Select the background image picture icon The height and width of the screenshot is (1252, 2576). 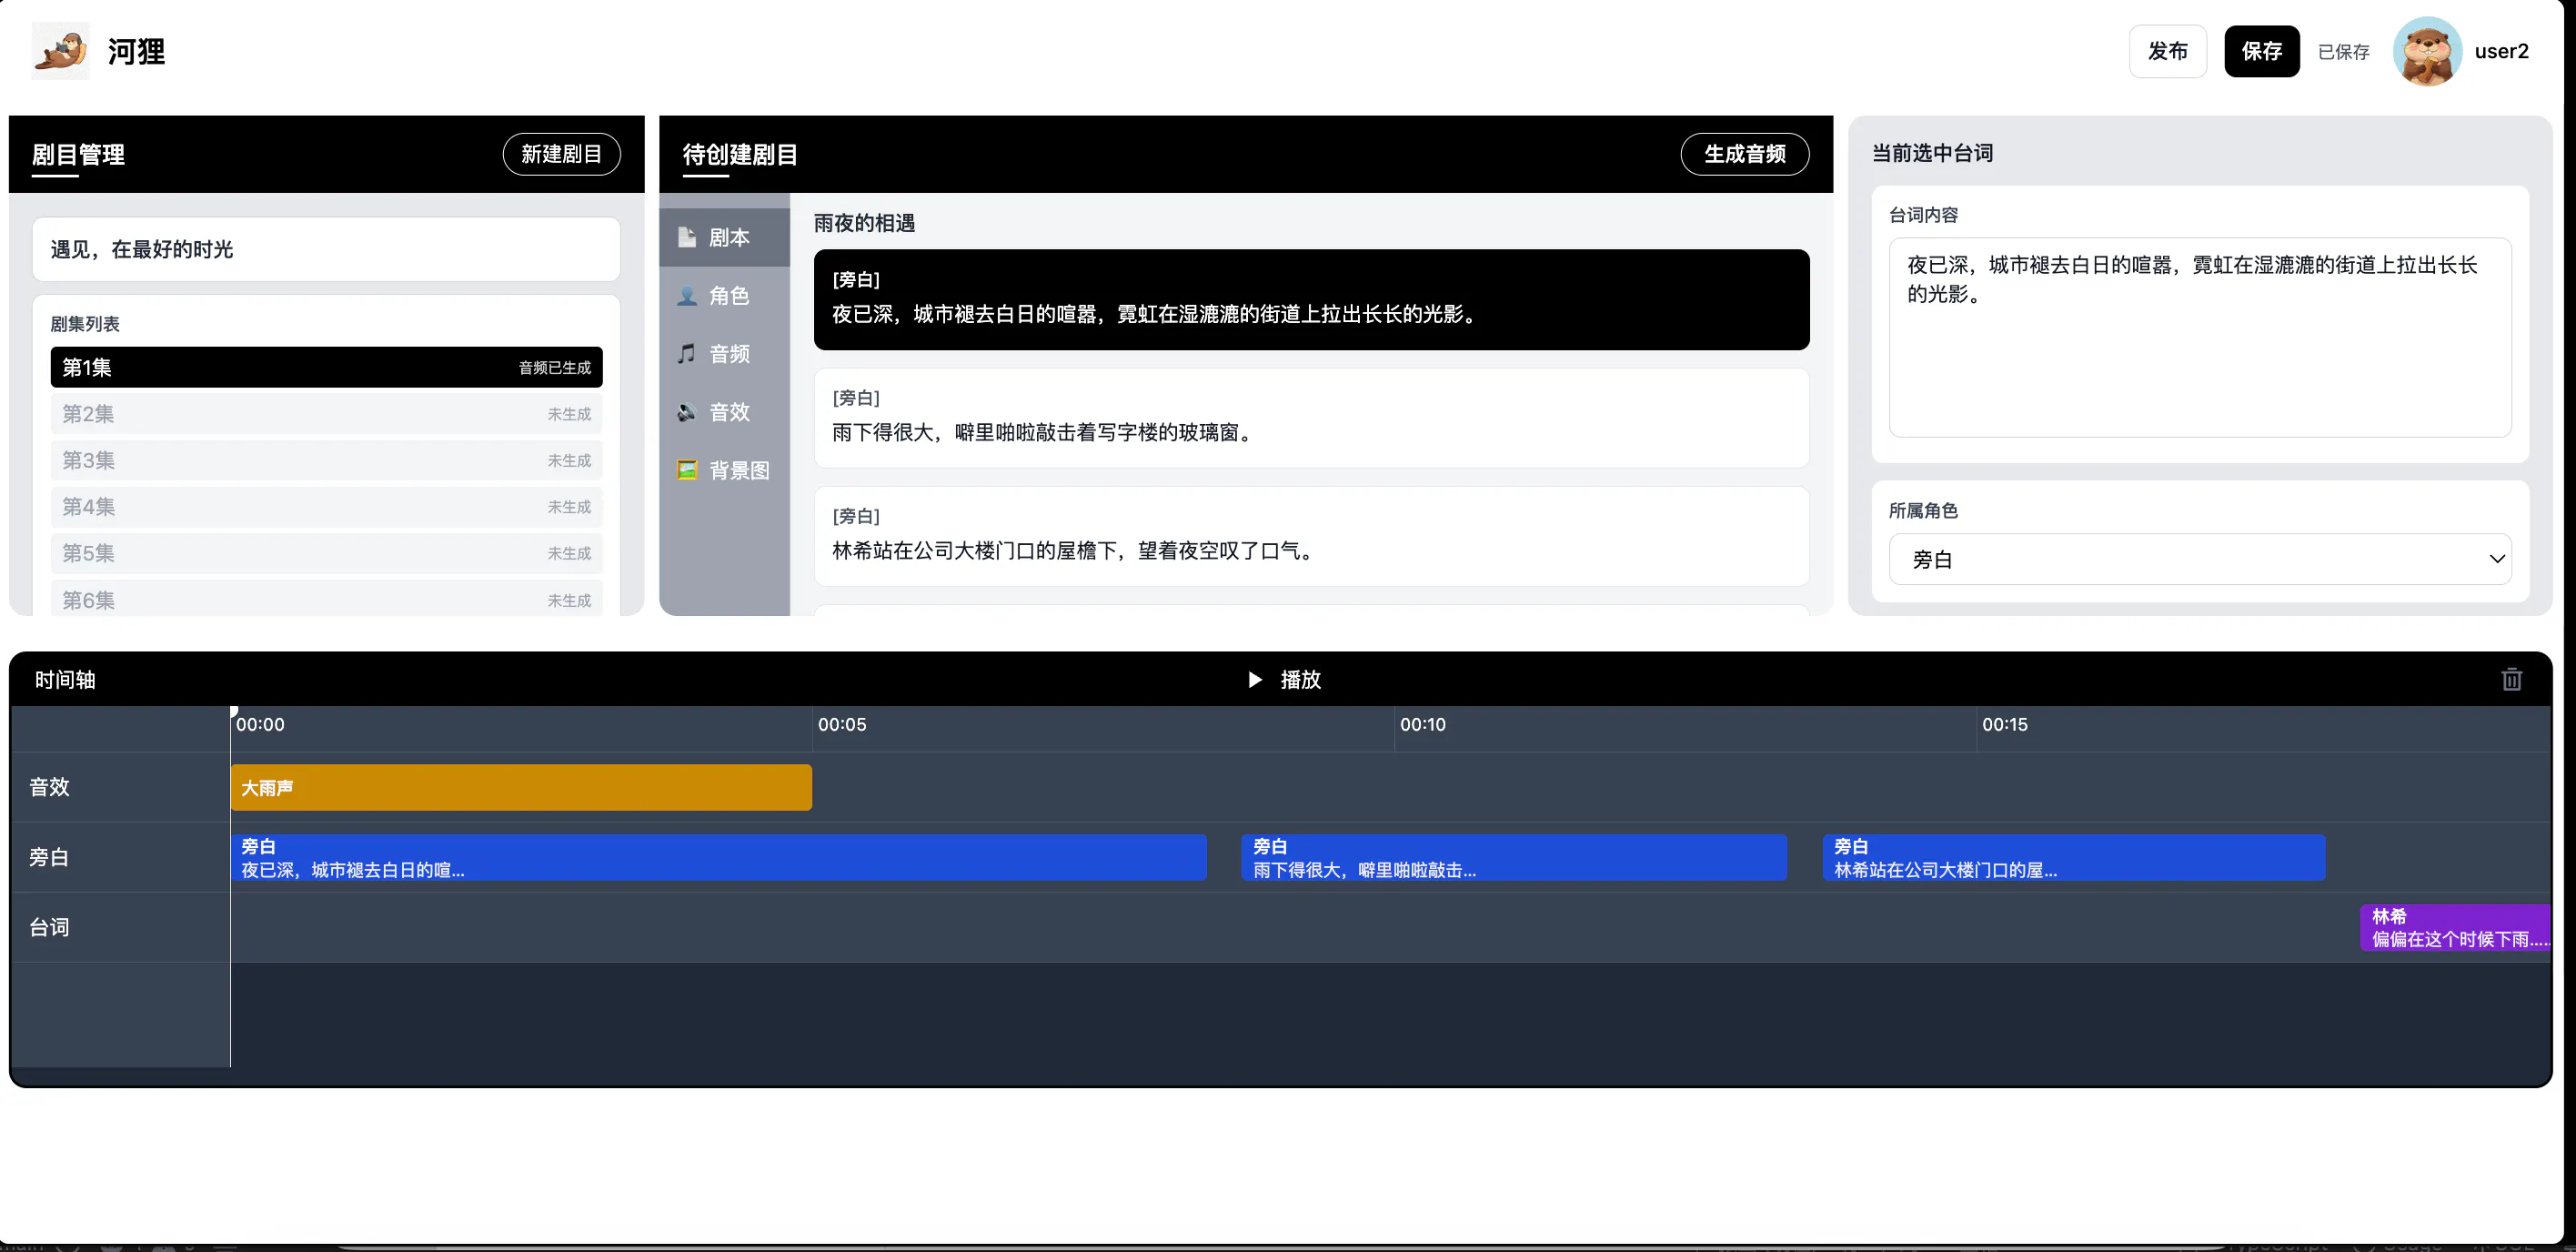(687, 469)
